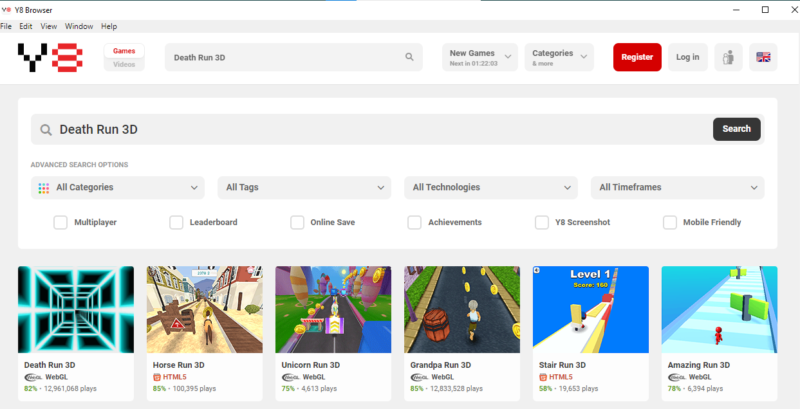
Task: Click the 12,961,068 plays text
Action: click(x=70, y=389)
